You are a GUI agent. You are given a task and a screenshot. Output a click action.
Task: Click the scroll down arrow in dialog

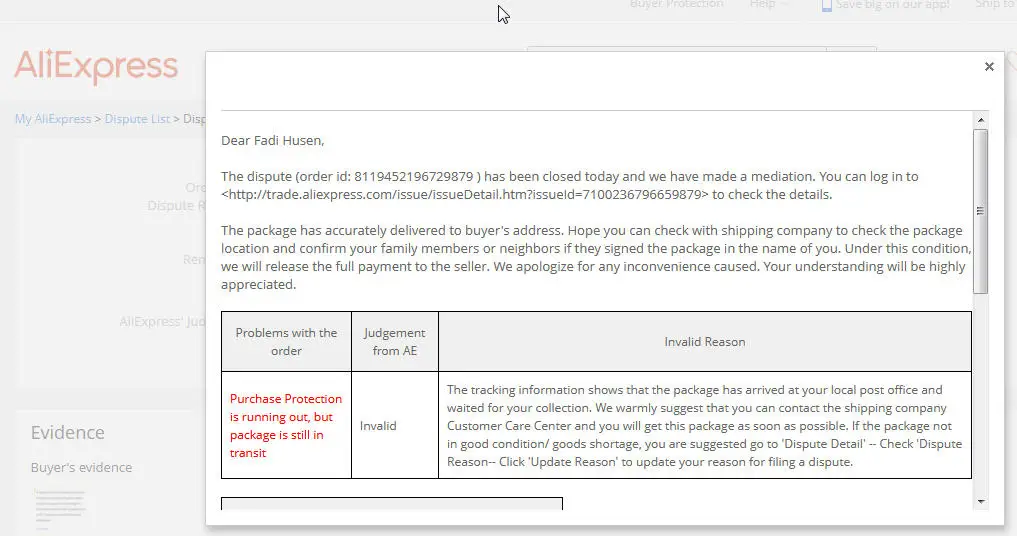[x=981, y=502]
